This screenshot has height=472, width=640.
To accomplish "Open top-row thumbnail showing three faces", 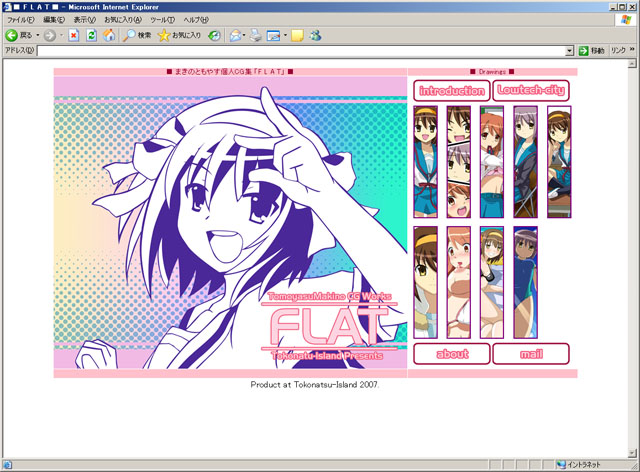I will pos(458,162).
